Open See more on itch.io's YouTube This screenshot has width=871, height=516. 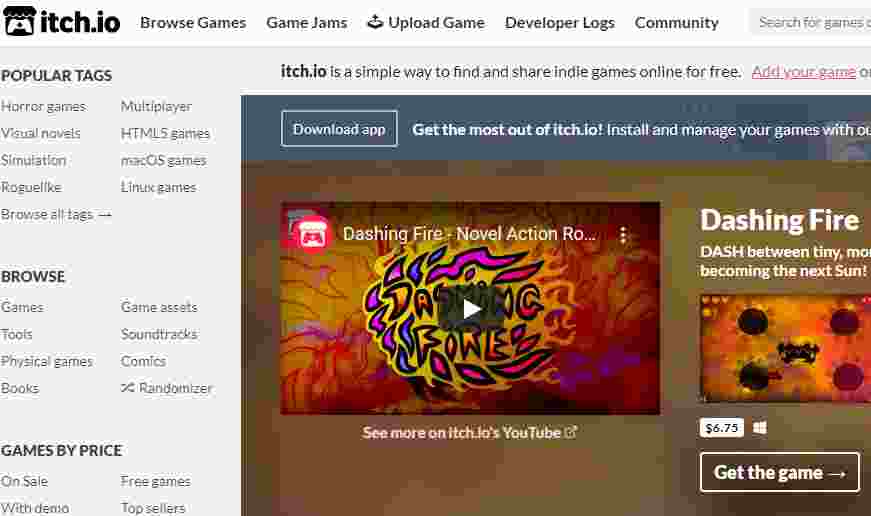tap(469, 433)
